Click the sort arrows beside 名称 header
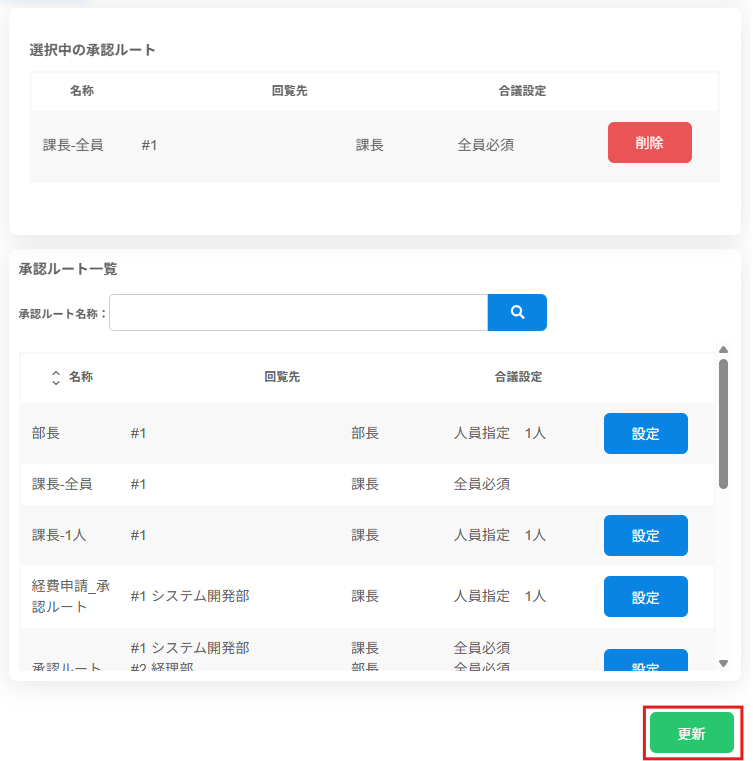 coord(56,378)
